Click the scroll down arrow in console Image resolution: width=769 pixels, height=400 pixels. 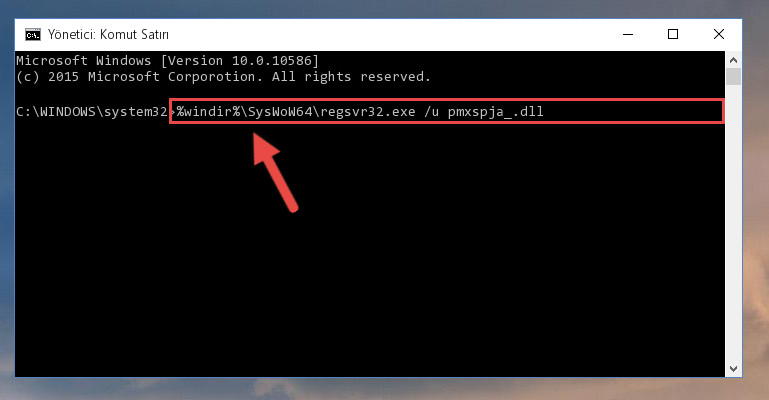pos(733,369)
